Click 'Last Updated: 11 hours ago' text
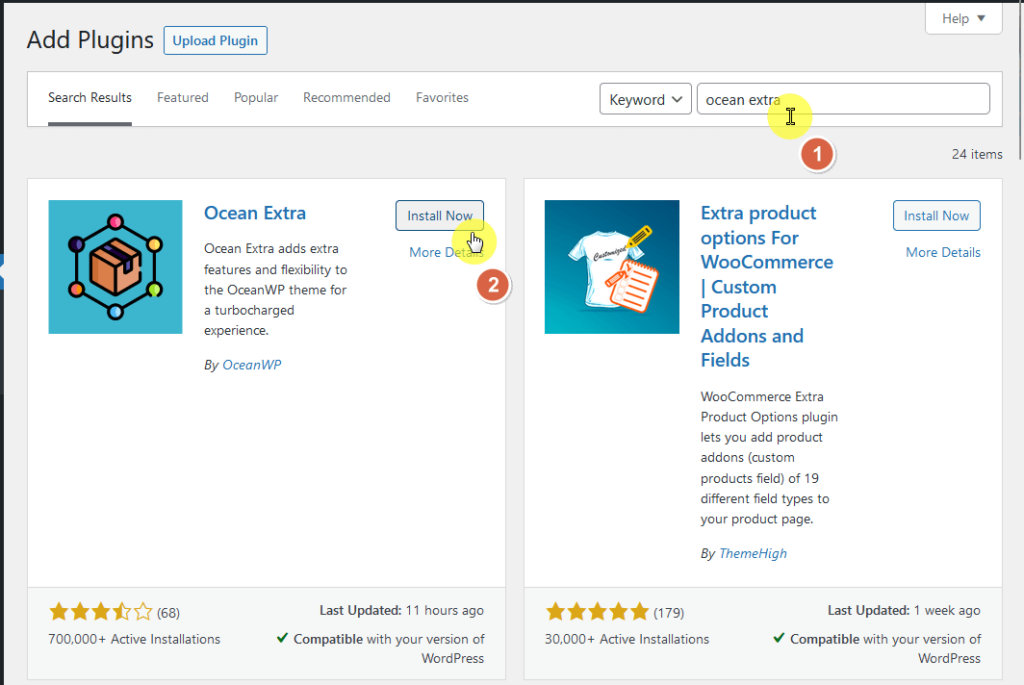 (402, 611)
